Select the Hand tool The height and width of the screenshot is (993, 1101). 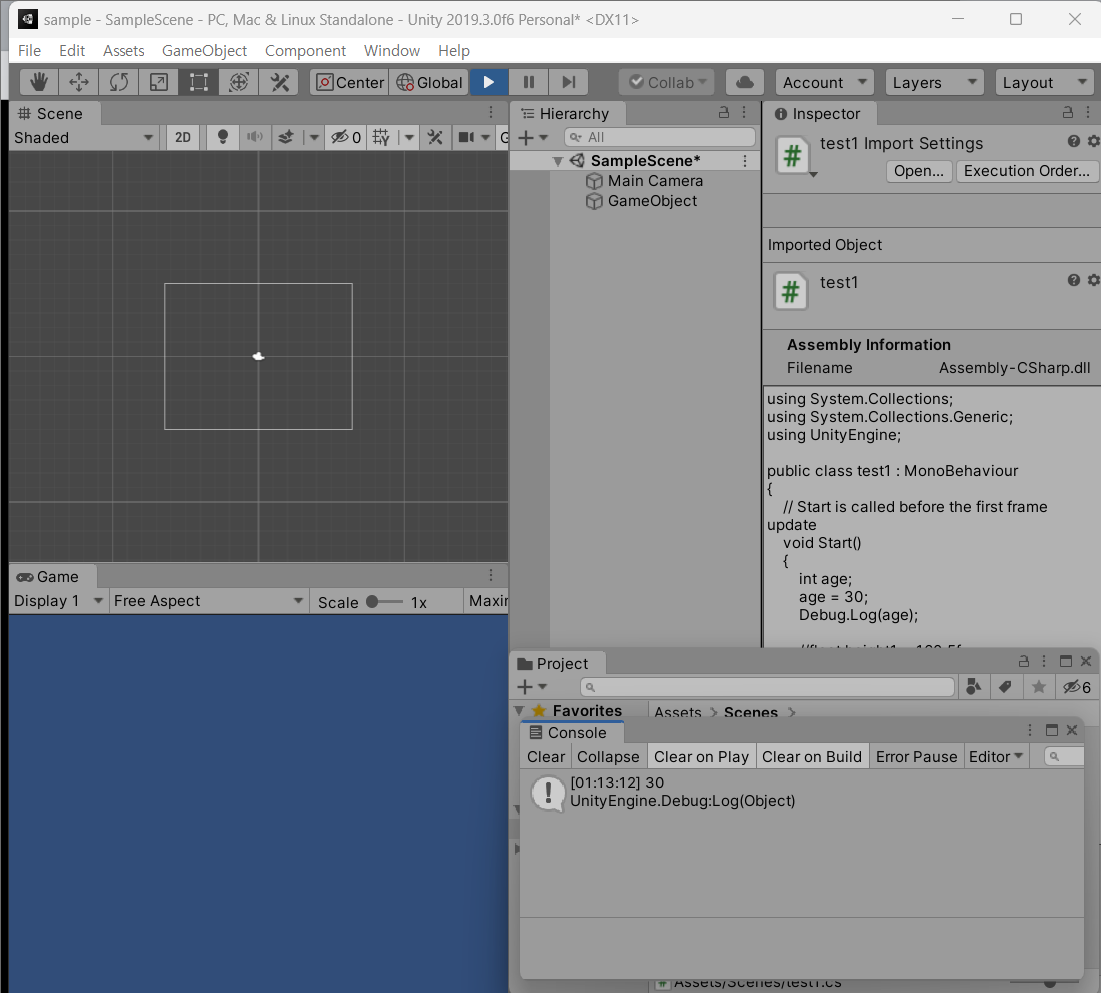click(39, 82)
